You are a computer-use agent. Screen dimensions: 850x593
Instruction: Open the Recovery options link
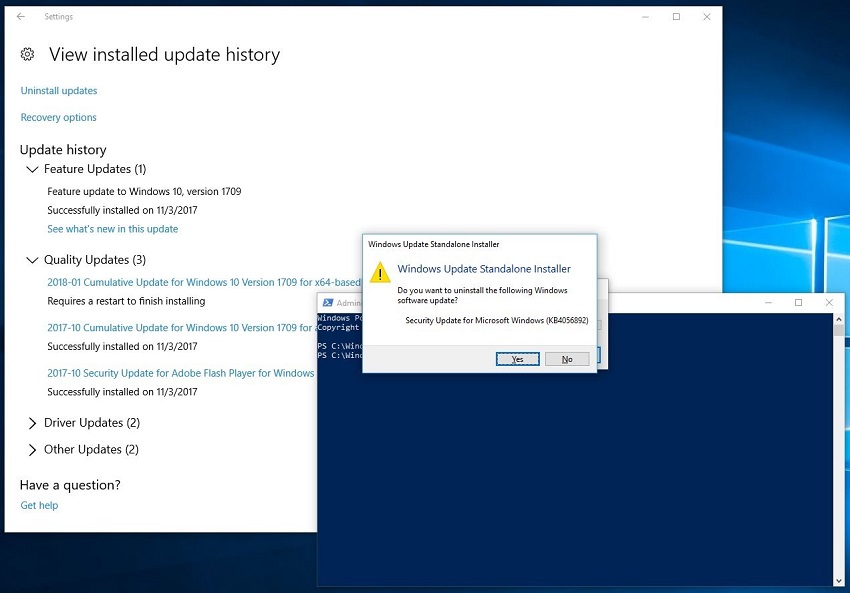pos(59,118)
